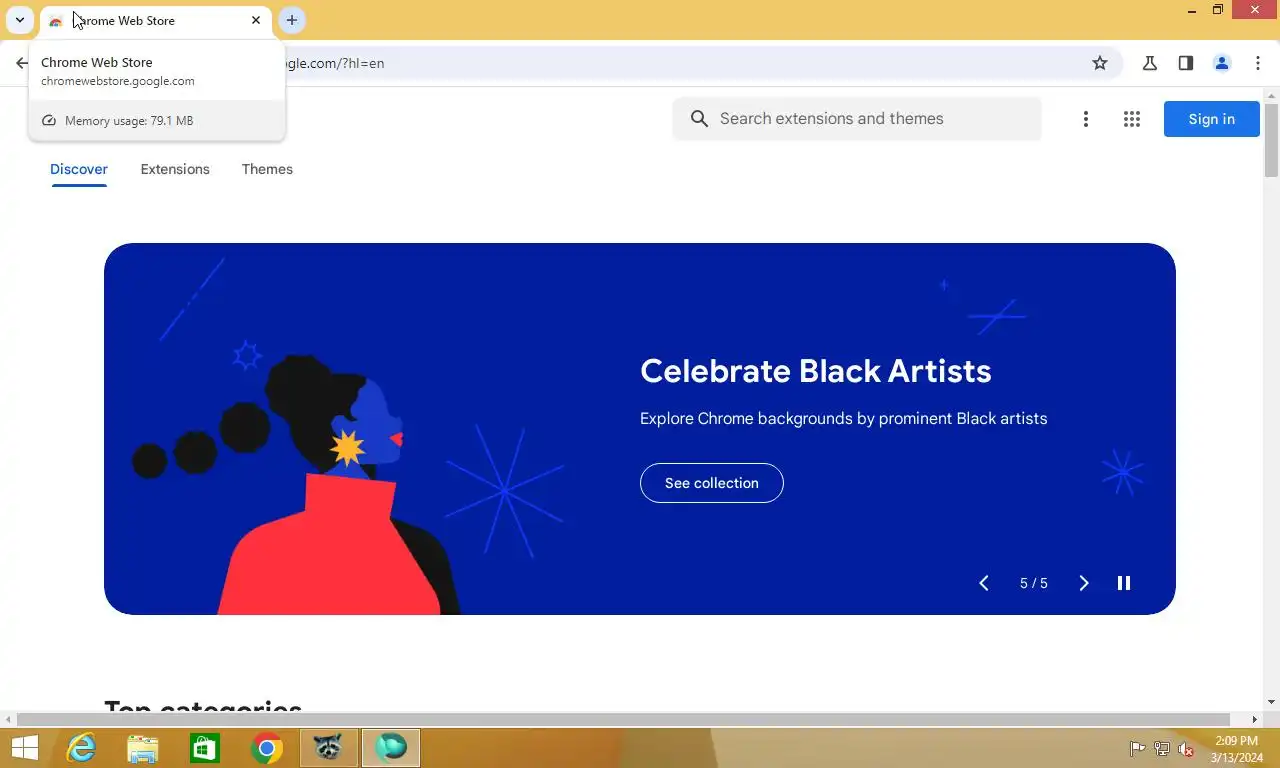Go back with the browser back arrow
Viewport: 1280px width, 768px height.
click(x=22, y=63)
